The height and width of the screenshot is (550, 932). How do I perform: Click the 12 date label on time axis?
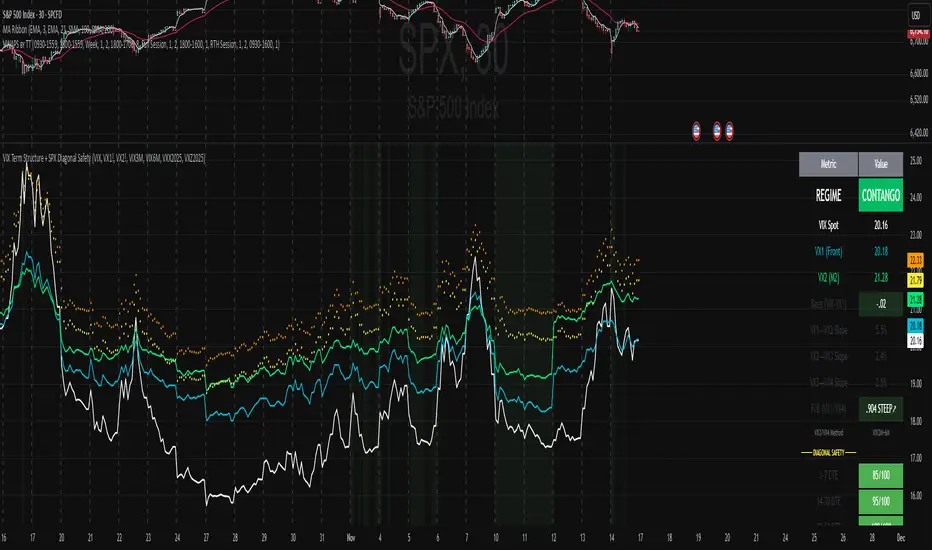pos(553,538)
